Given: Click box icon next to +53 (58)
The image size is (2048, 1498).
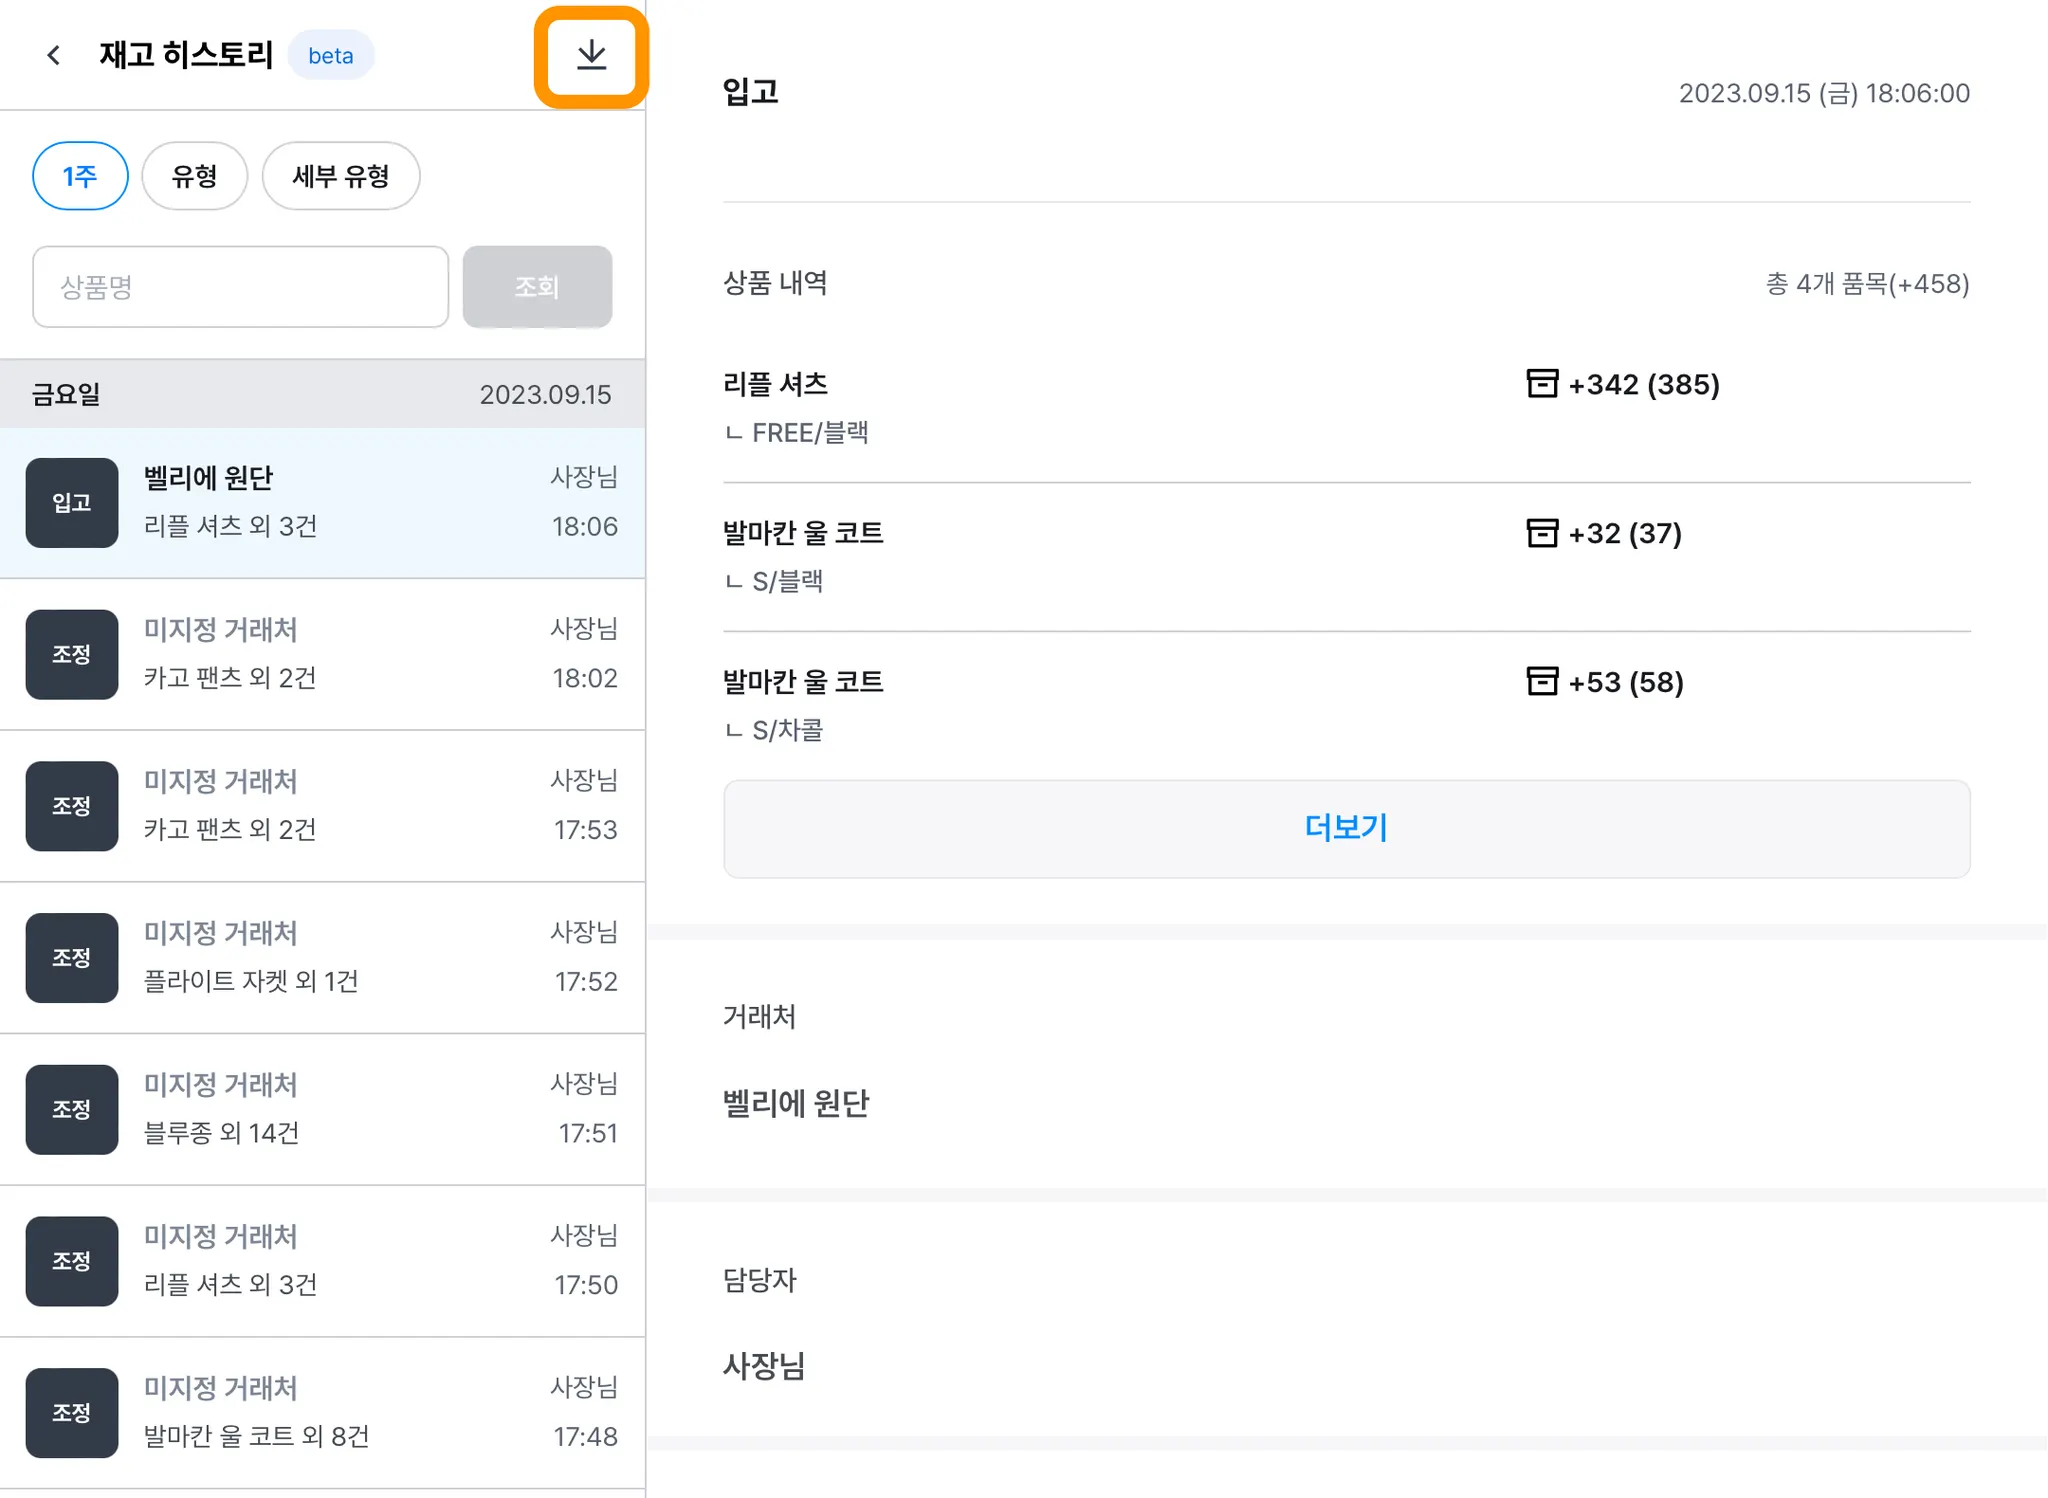Looking at the screenshot, I should tap(1541, 682).
